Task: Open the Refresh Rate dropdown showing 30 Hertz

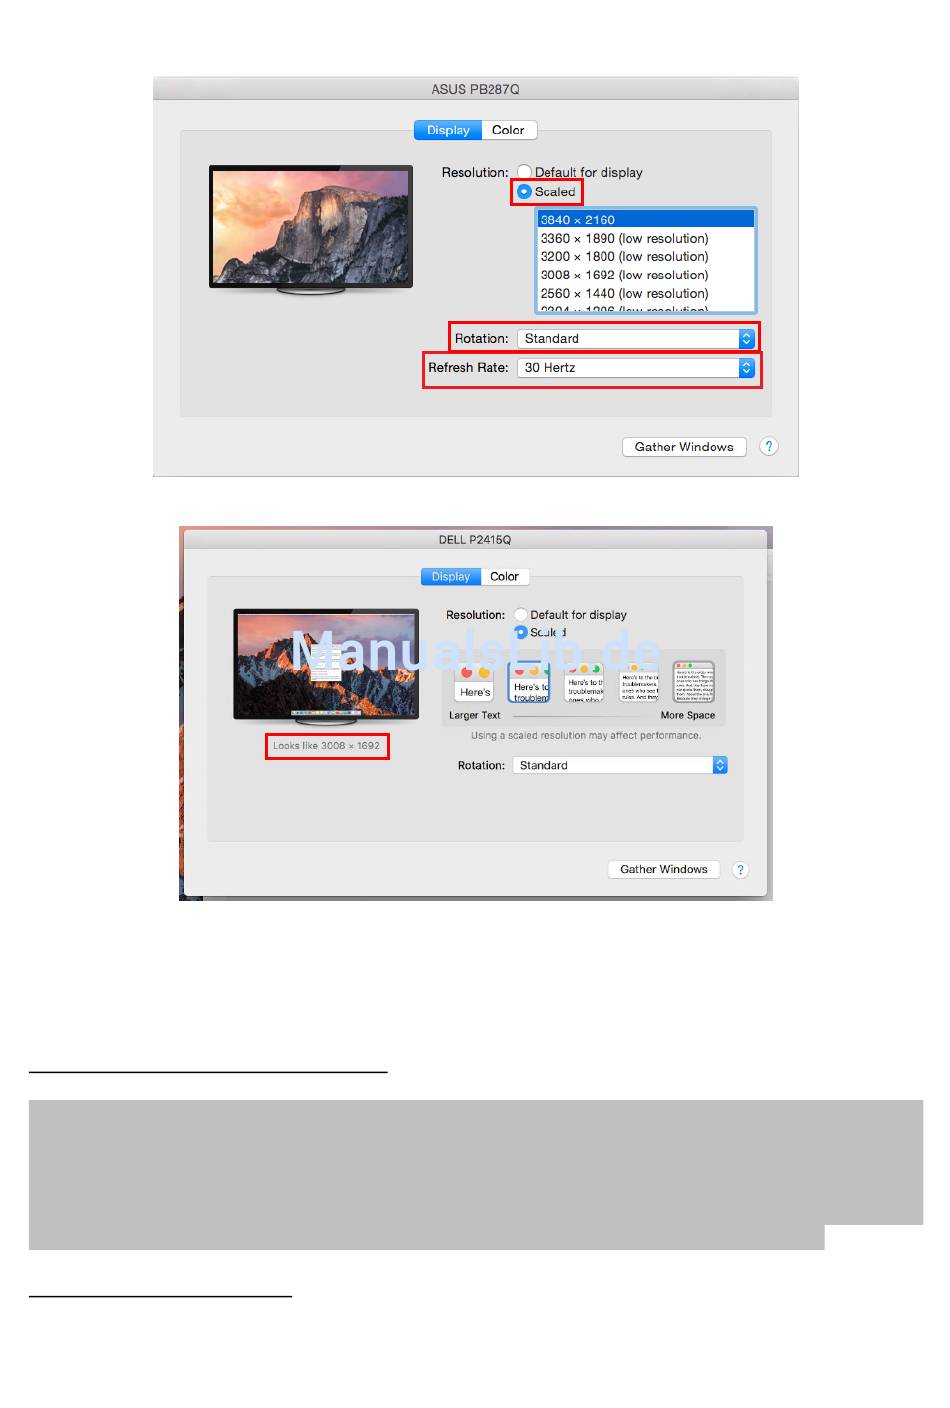Action: (636, 368)
